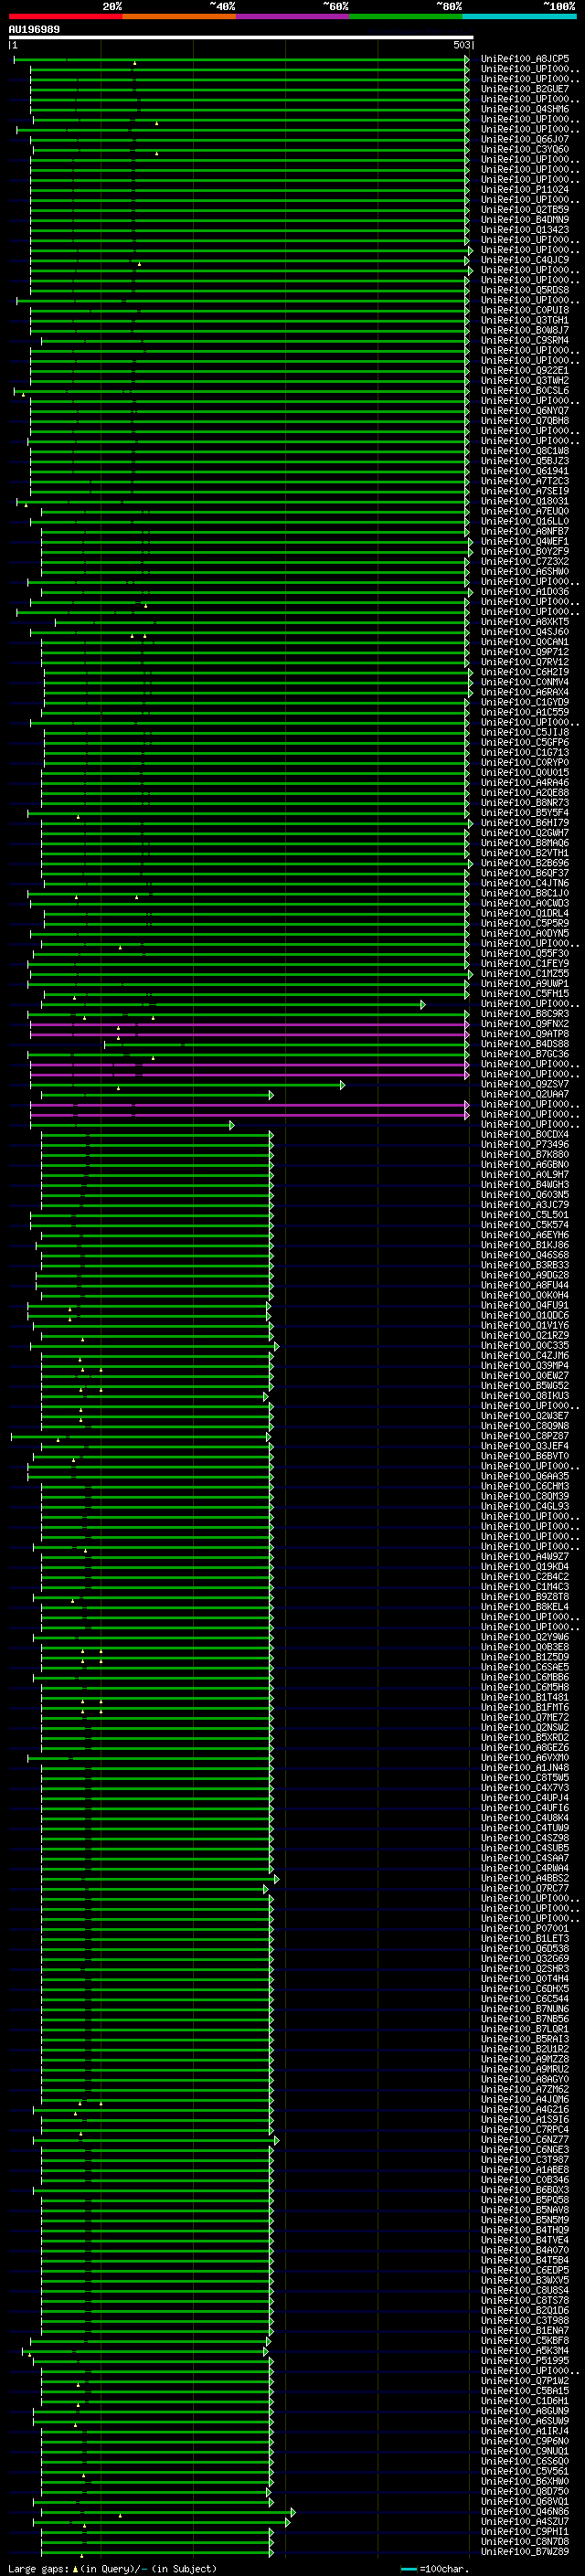585x2576 pixels.
Task: Select label UniRef100_C4QJC9
Action: 525,260
